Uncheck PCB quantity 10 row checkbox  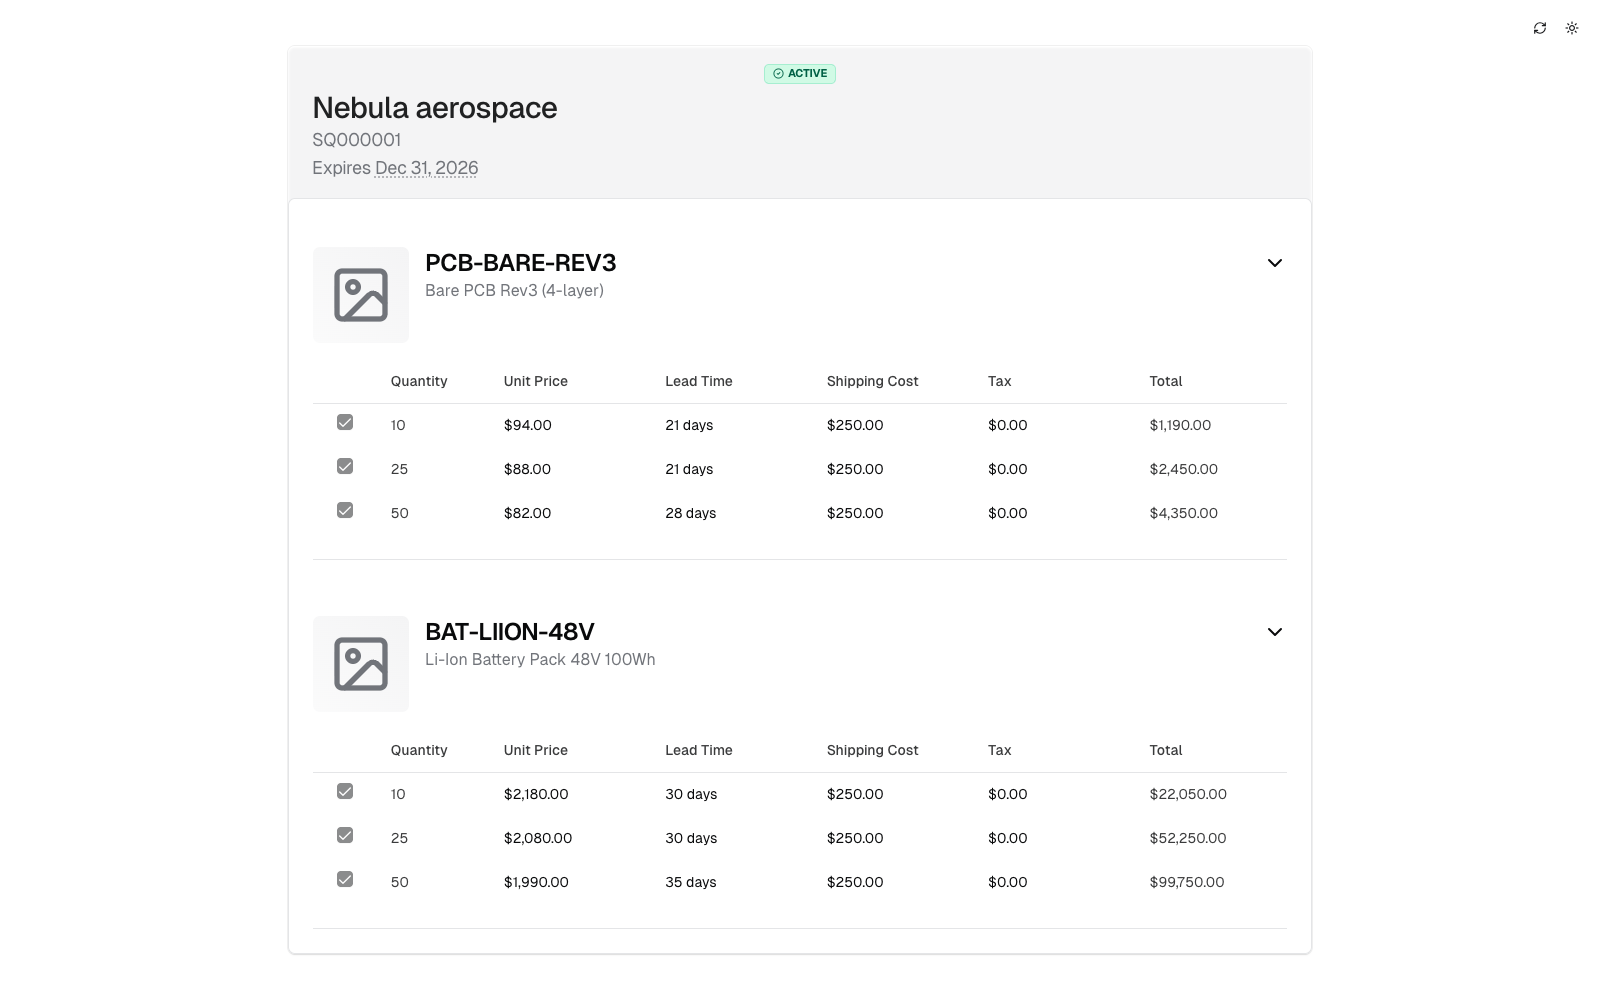(345, 422)
